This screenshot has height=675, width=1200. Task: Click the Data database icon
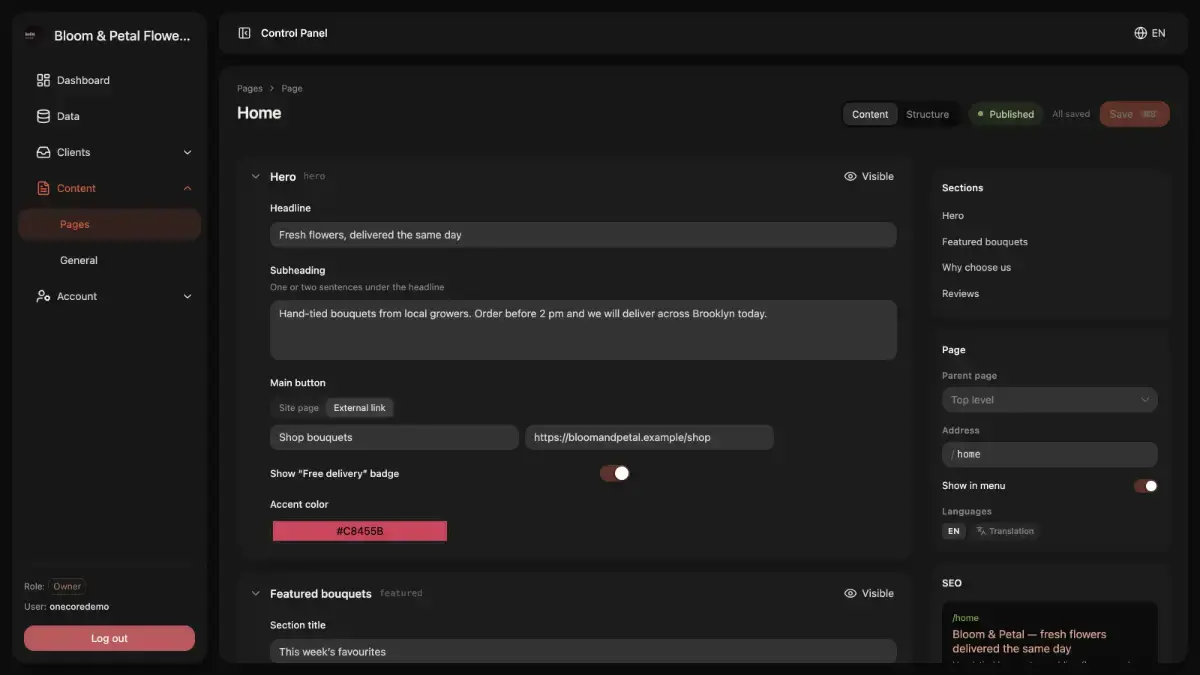click(x=43, y=116)
